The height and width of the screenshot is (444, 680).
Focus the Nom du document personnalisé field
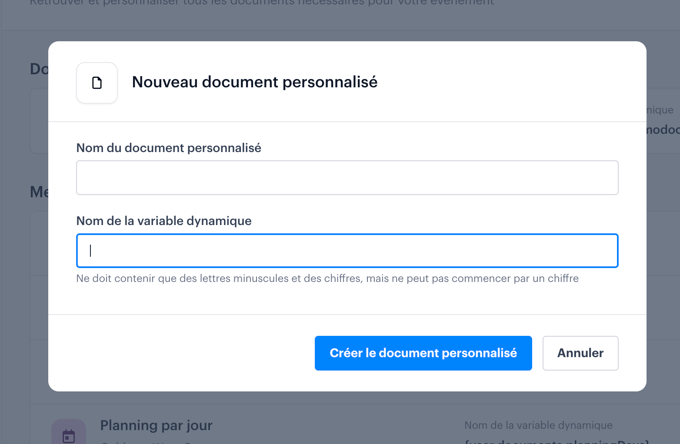(347, 178)
